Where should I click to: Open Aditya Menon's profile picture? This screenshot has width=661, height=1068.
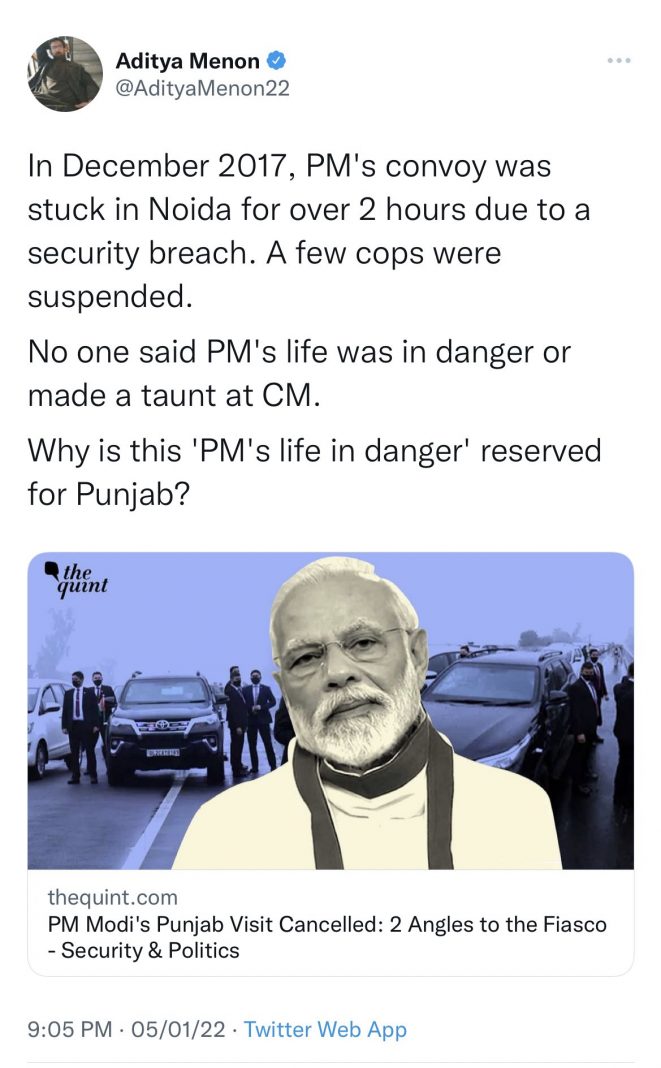coord(65,74)
